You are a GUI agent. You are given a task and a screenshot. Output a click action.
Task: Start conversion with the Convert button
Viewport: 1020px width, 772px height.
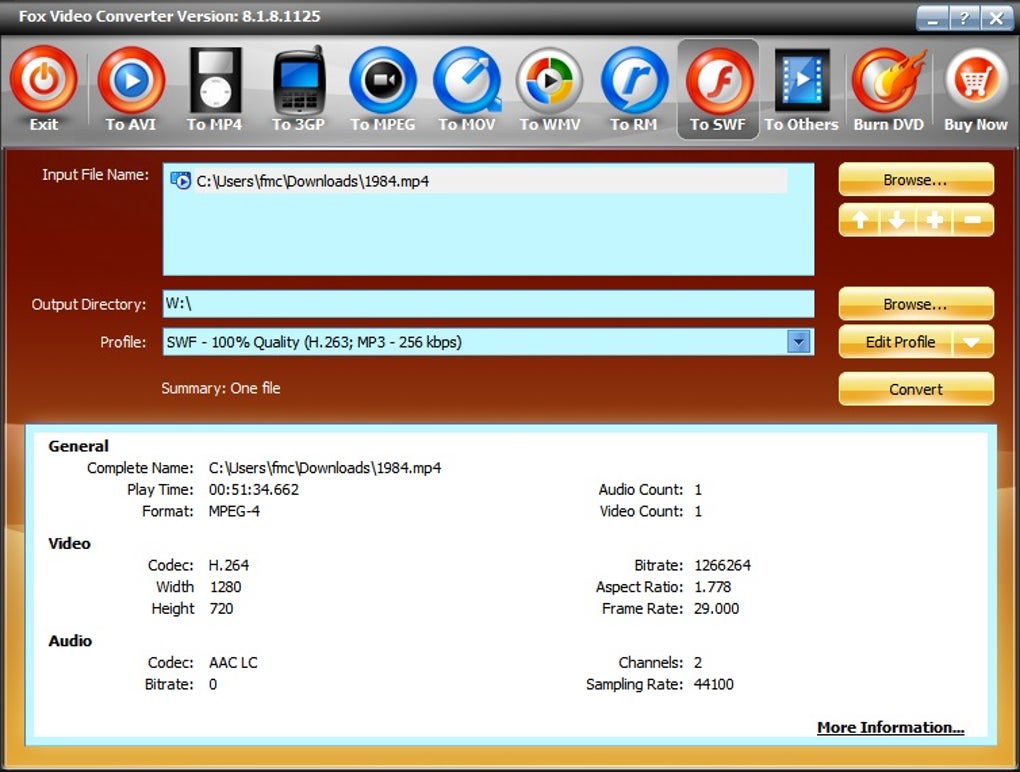tap(916, 389)
